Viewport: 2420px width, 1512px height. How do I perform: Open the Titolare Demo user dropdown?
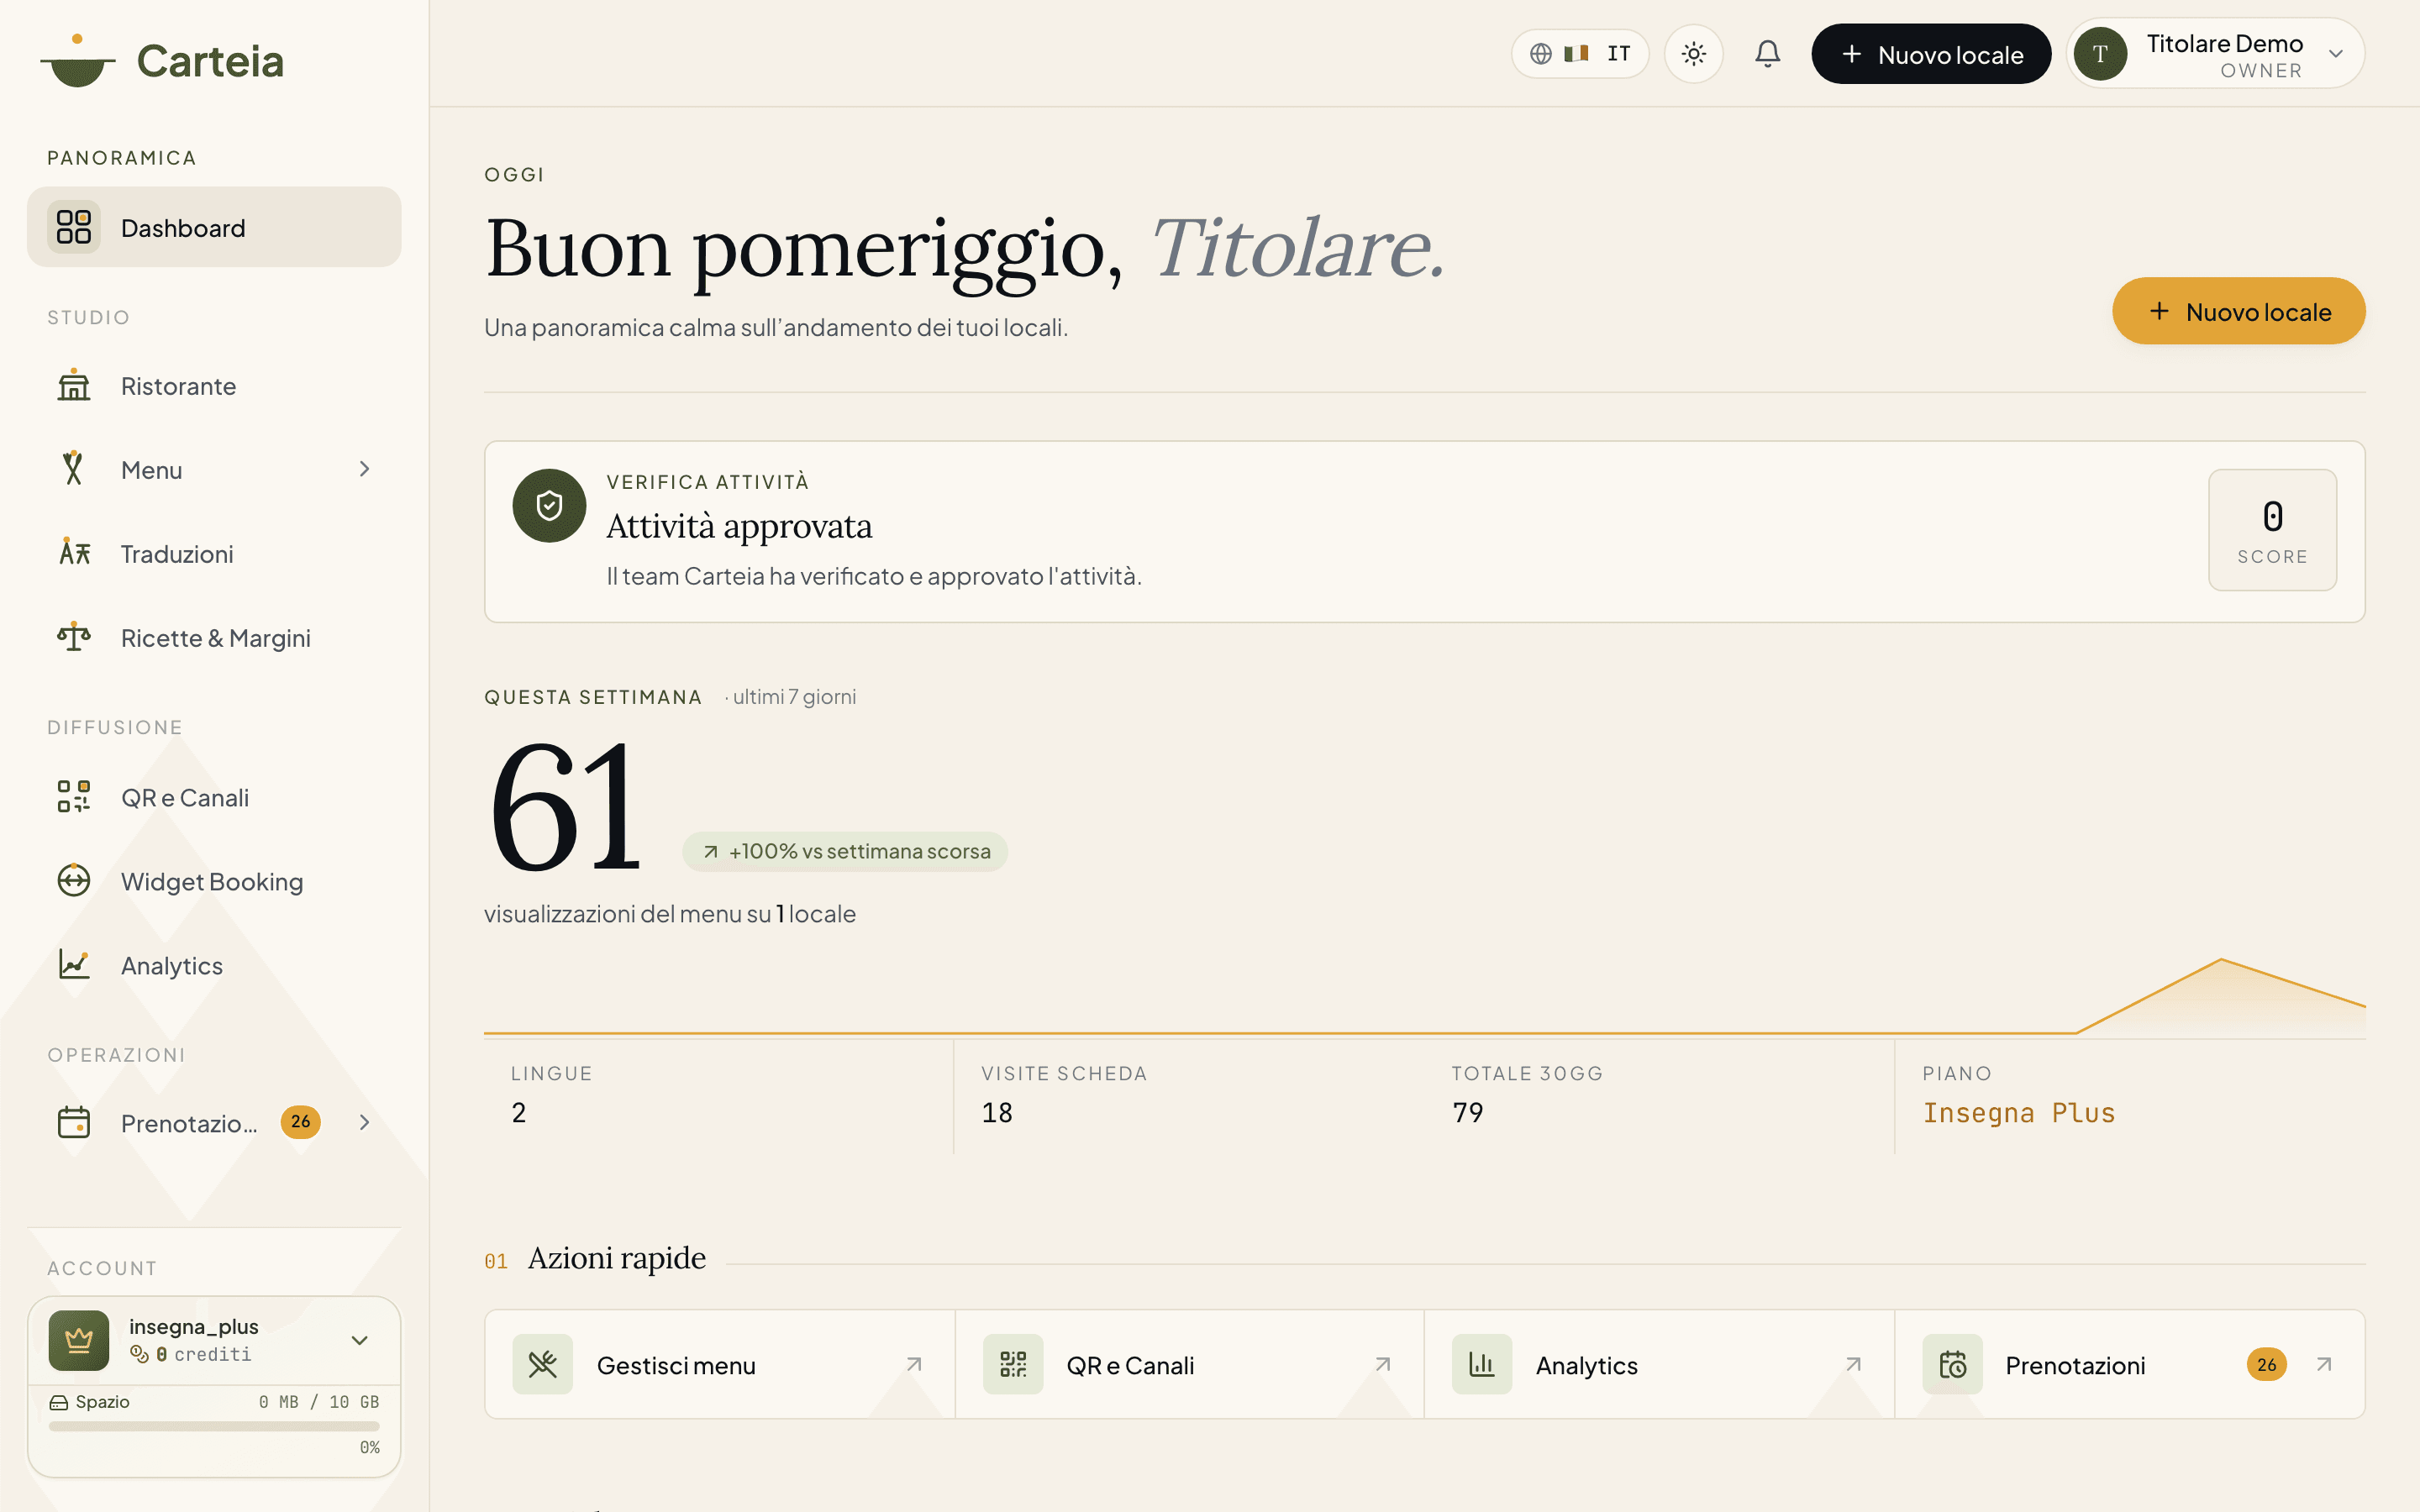click(2216, 54)
